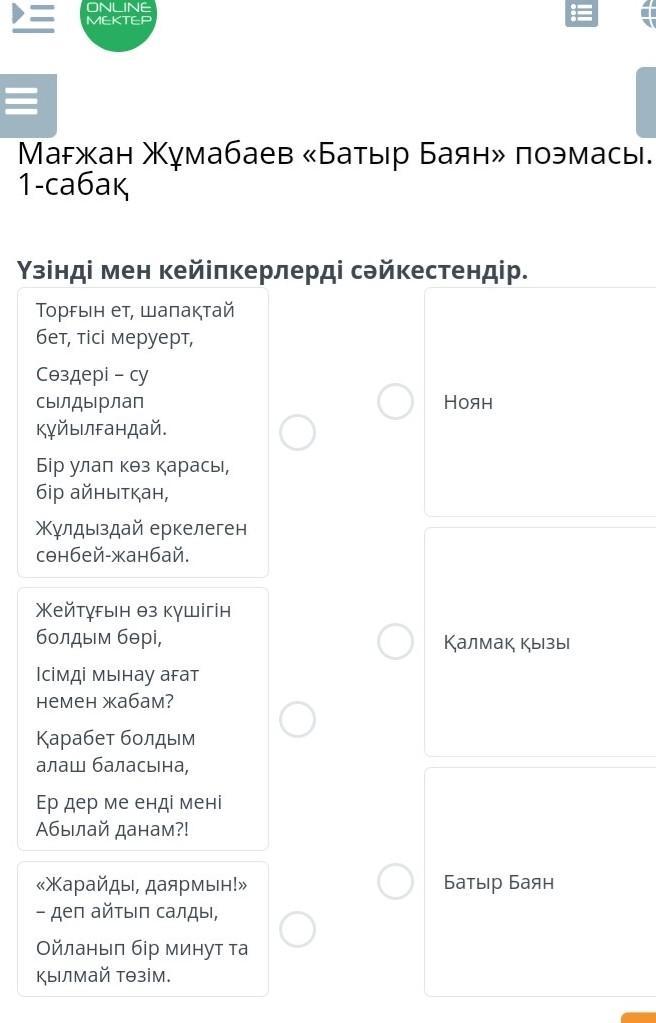
Task: Click the Ноян answer label
Action: [x=468, y=402]
